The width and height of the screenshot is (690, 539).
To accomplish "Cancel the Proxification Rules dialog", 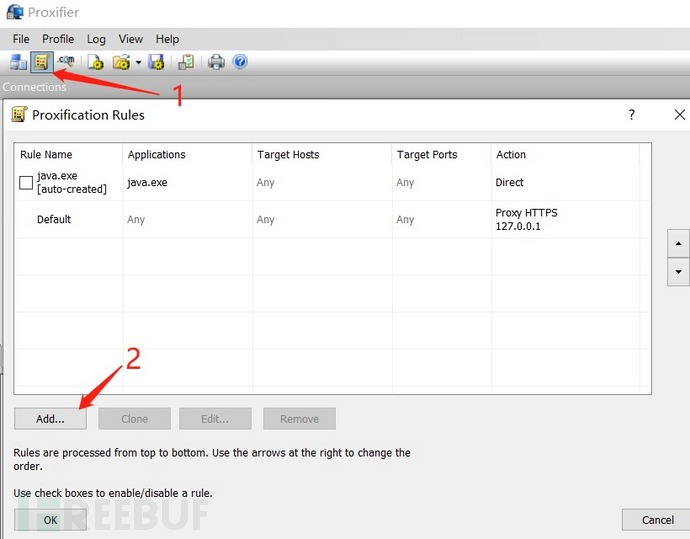I will (657, 520).
